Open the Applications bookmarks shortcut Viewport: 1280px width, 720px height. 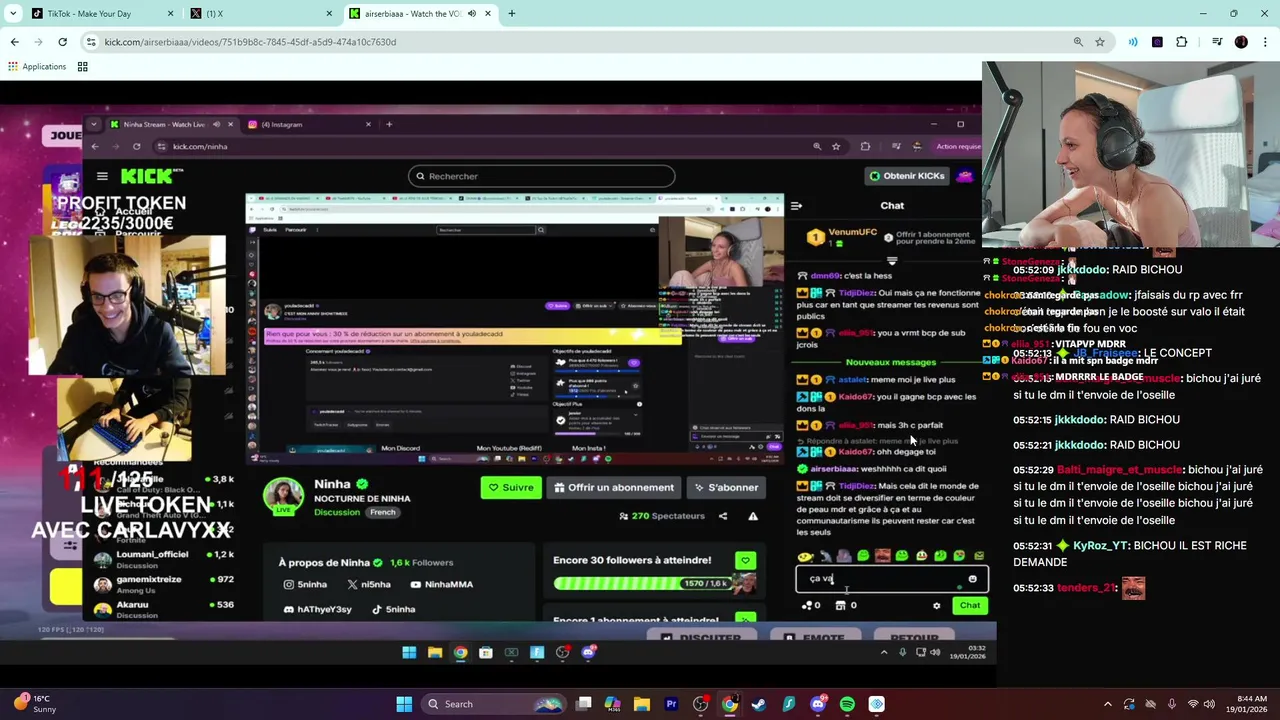click(x=37, y=67)
